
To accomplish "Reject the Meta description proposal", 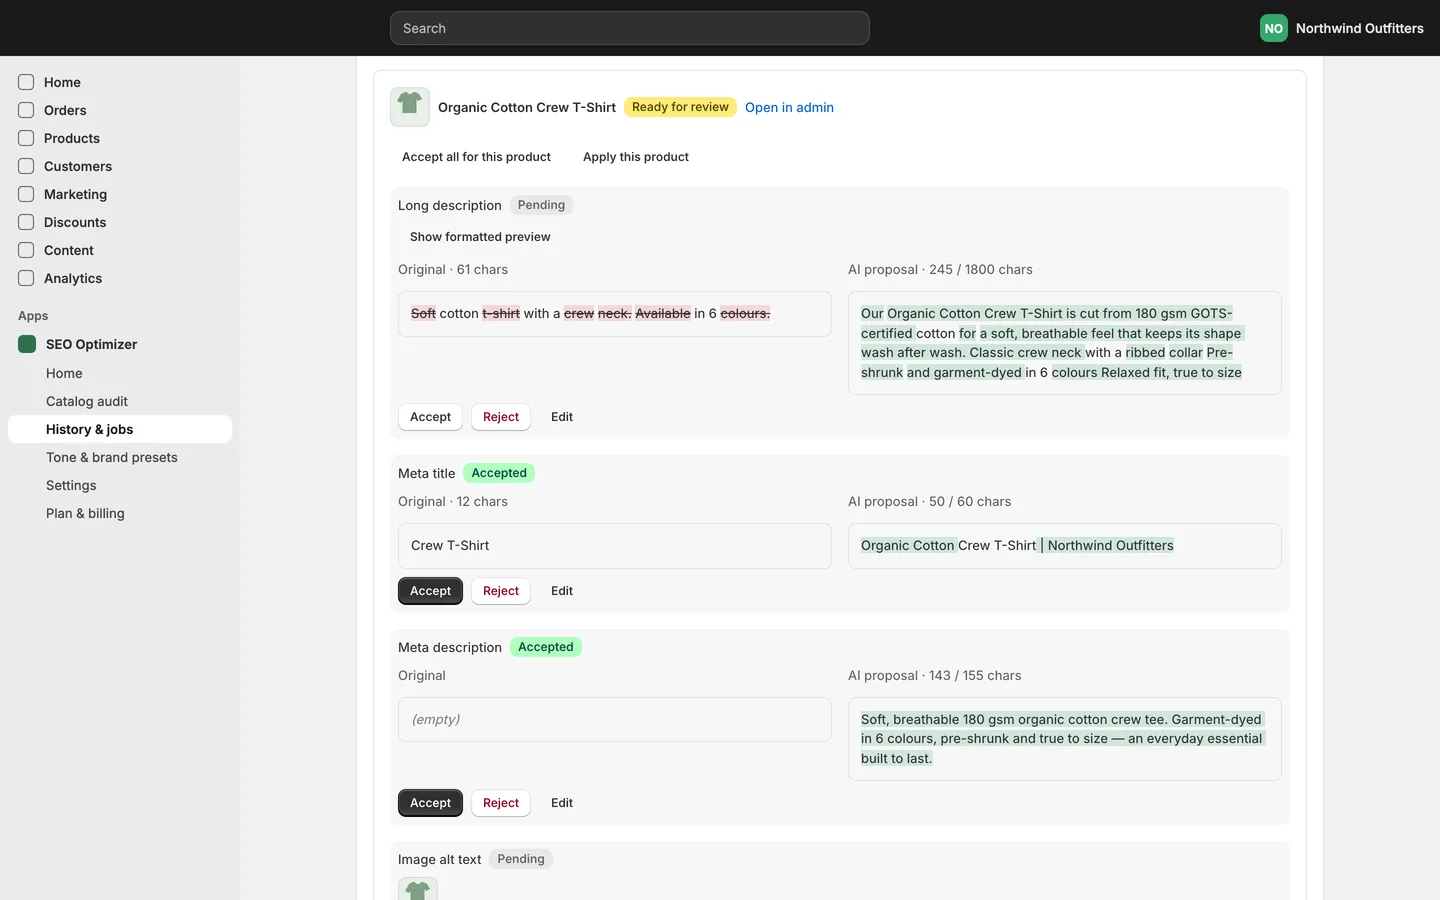I will [501, 803].
